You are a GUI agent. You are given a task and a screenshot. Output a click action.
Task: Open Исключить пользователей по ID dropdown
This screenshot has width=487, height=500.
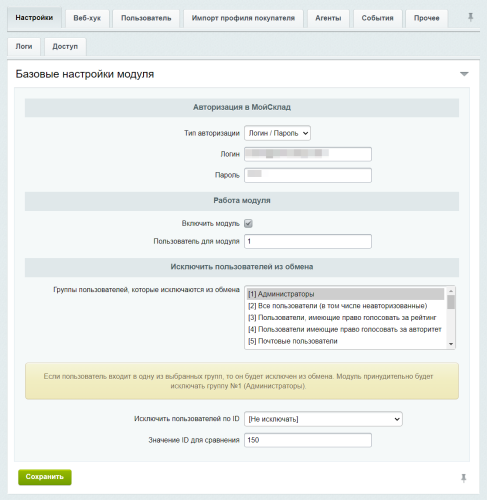point(323,419)
